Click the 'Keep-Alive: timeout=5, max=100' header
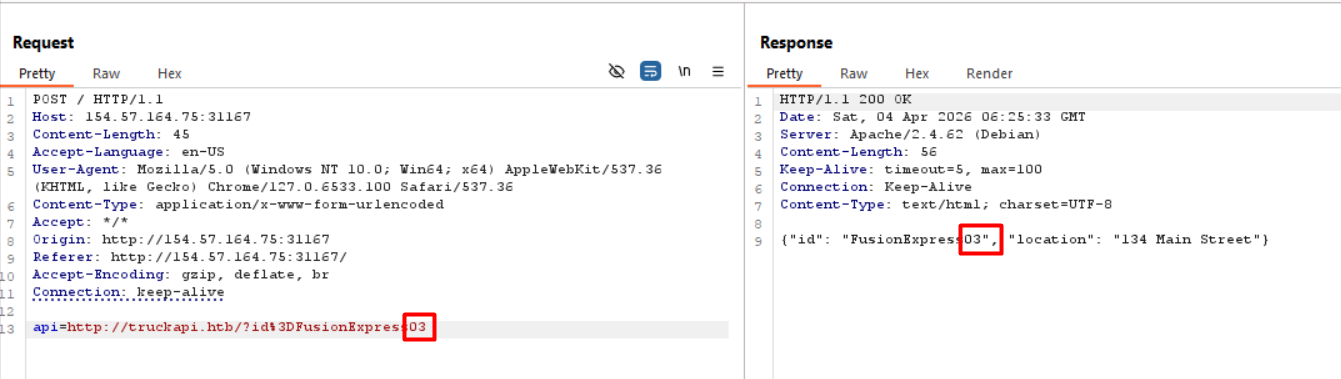Image resolution: width=1341 pixels, height=379 pixels. pyautogui.click(x=910, y=169)
